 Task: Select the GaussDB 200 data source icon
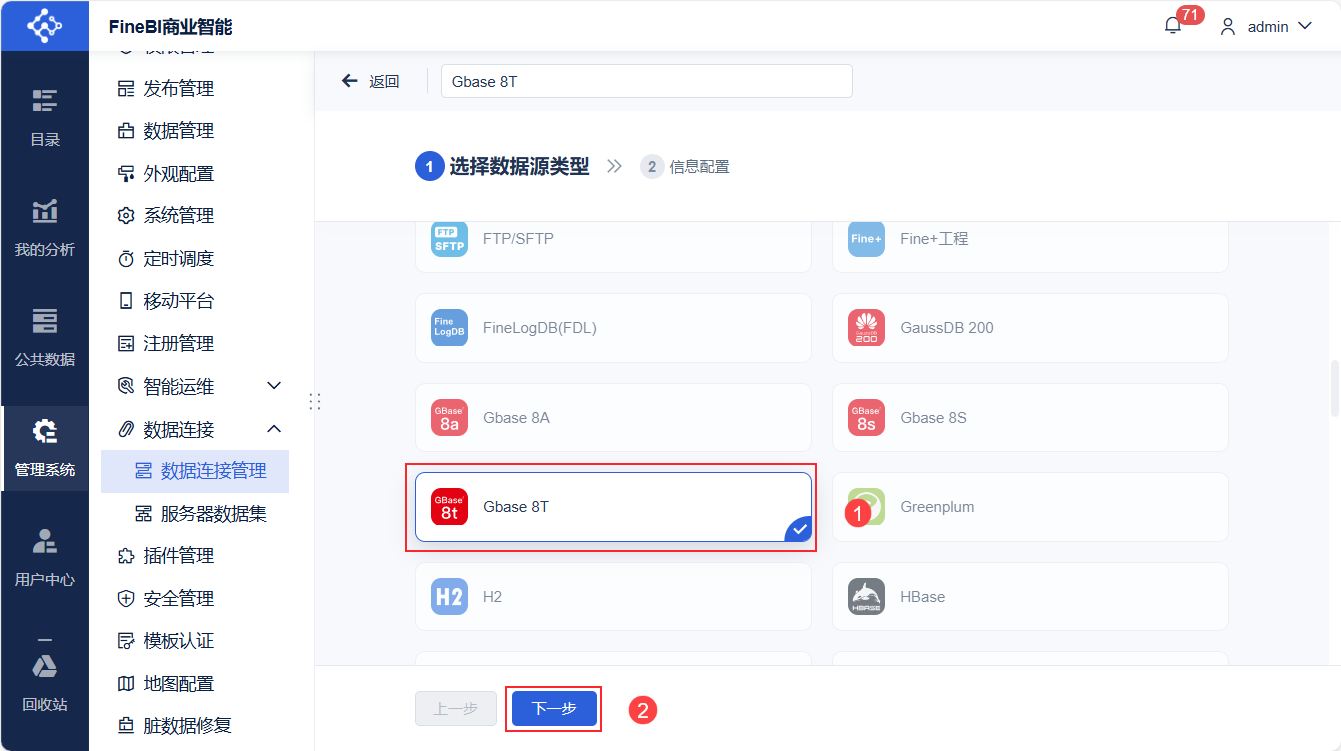click(x=866, y=328)
